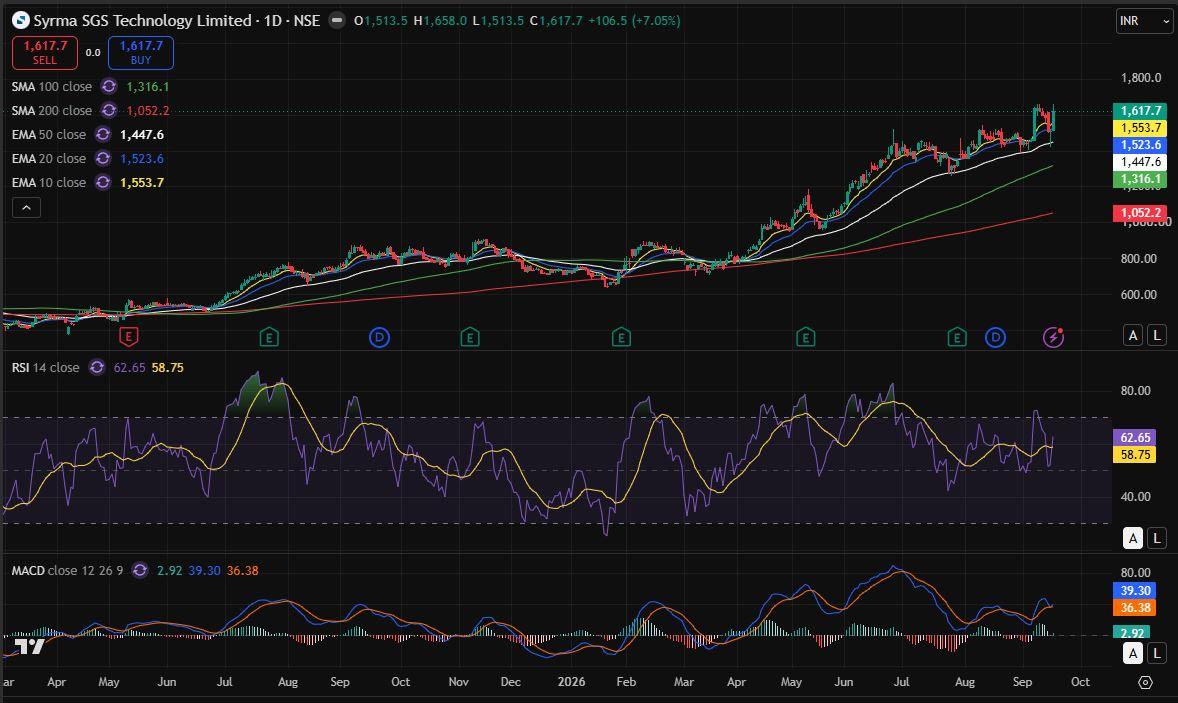This screenshot has height=703, width=1178.
Task: Click the yellow 58.75 RSI MA label
Action: [x=1134, y=454]
